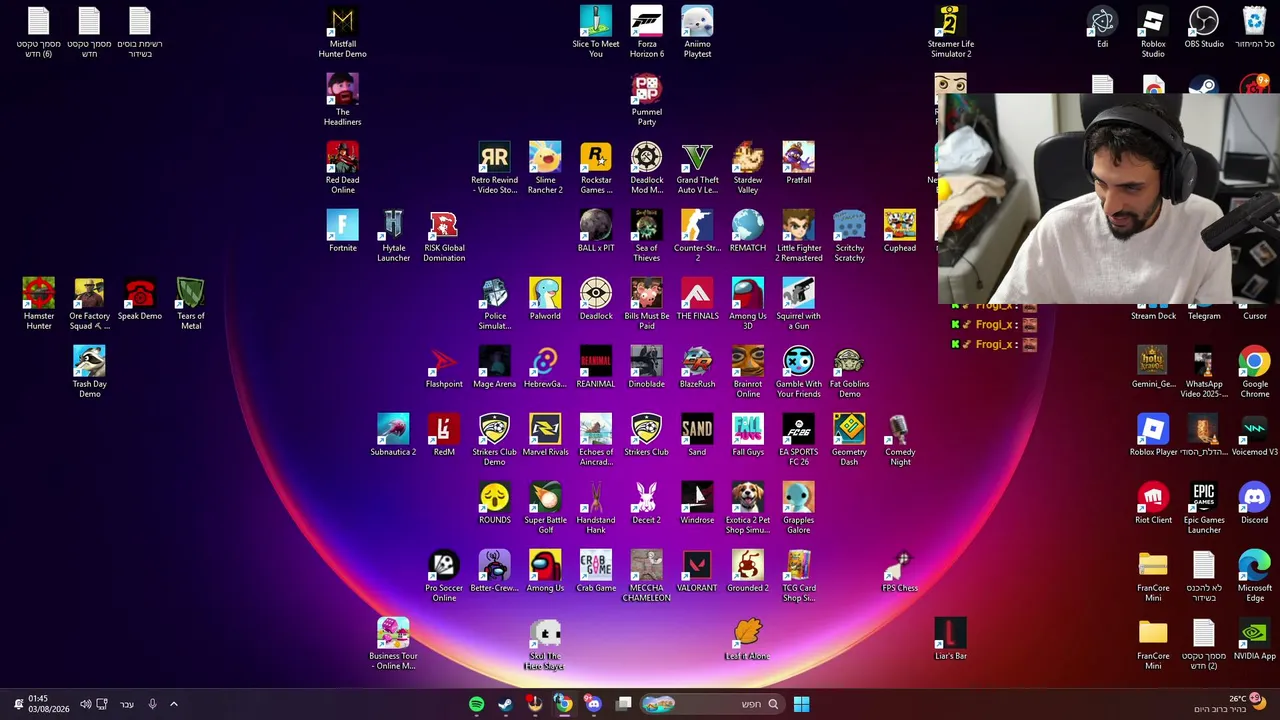Open the Geometry Dash shortcut

[849, 441]
